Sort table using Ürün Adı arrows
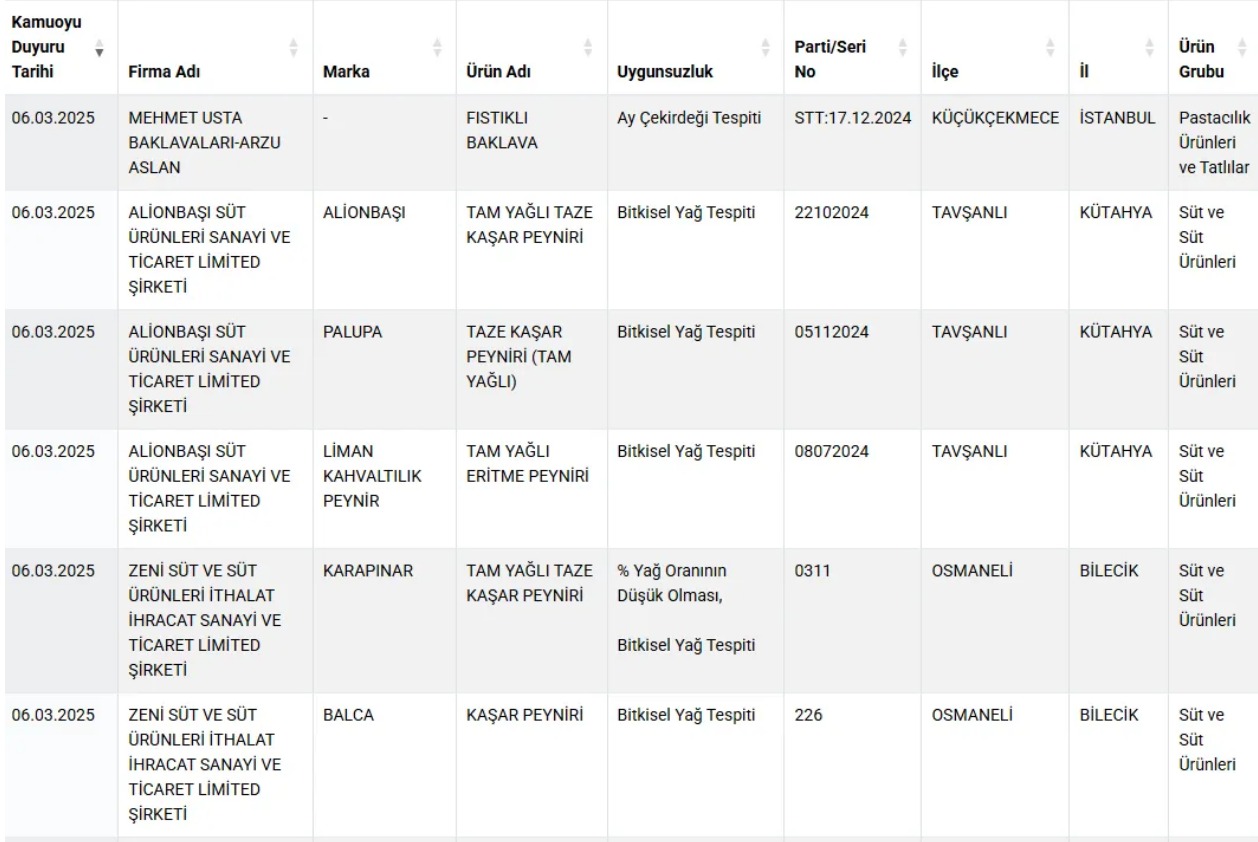1258x842 pixels. [x=588, y=47]
